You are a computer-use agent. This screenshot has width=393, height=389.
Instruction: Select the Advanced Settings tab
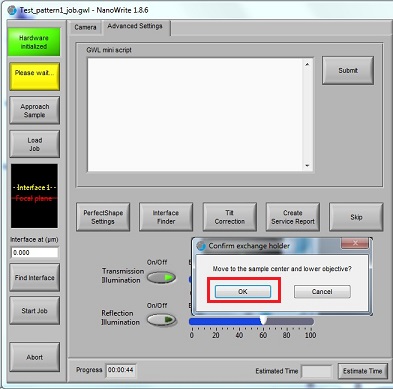coord(135,26)
